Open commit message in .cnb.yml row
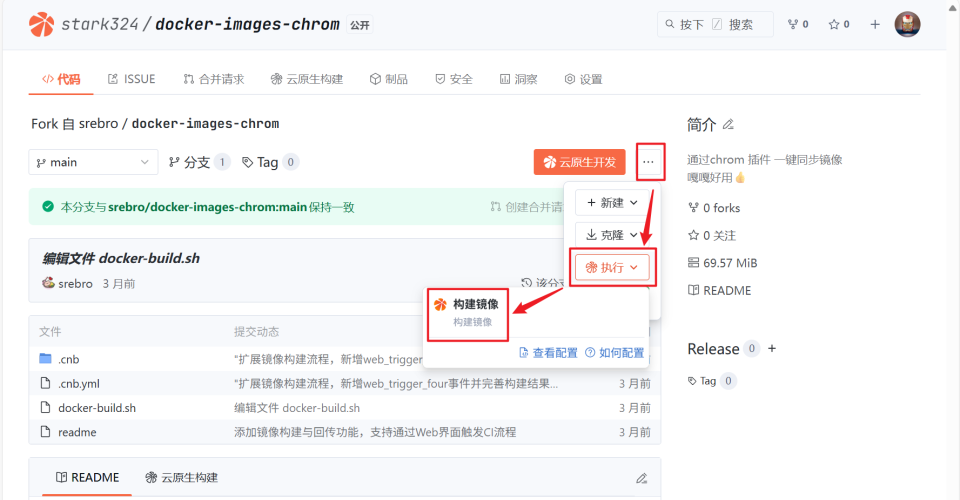Image resolution: width=960 pixels, height=500 pixels. tap(396, 384)
